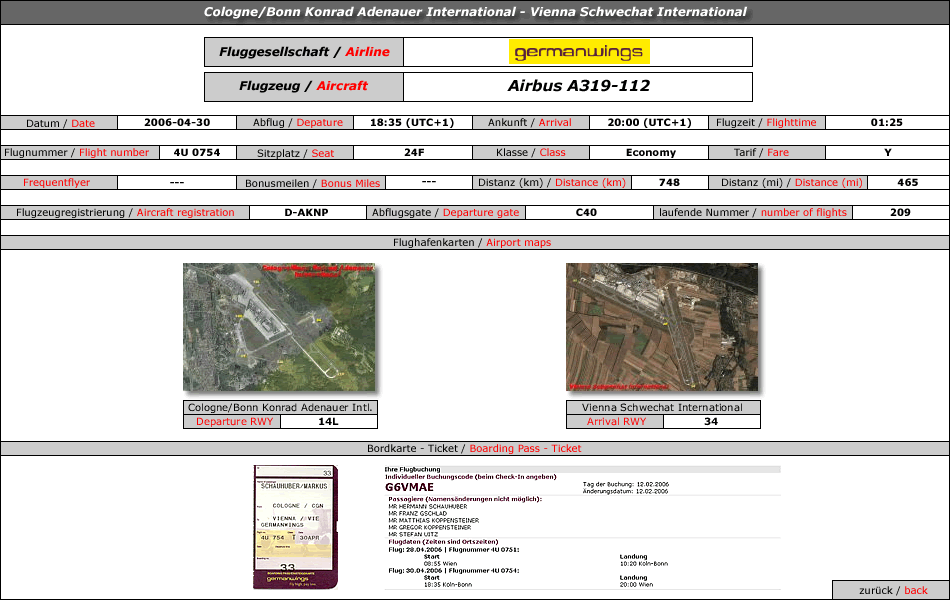This screenshot has width=950, height=600.
Task: Click the Flugzeug / Aircraft label
Action: pos(304,87)
